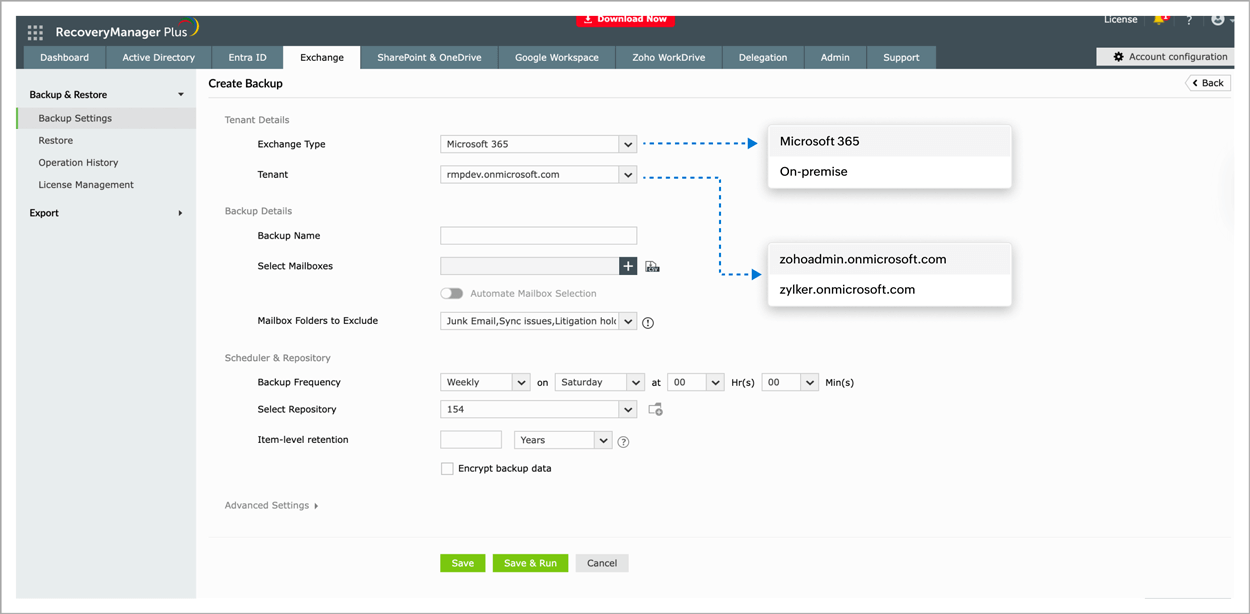
Task: Choose Microsoft 365 option
Action: click(889, 141)
